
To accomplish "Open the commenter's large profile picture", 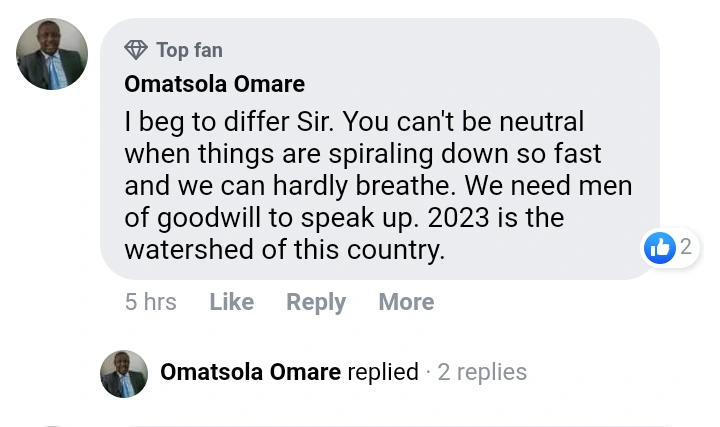I will [x=52, y=53].
